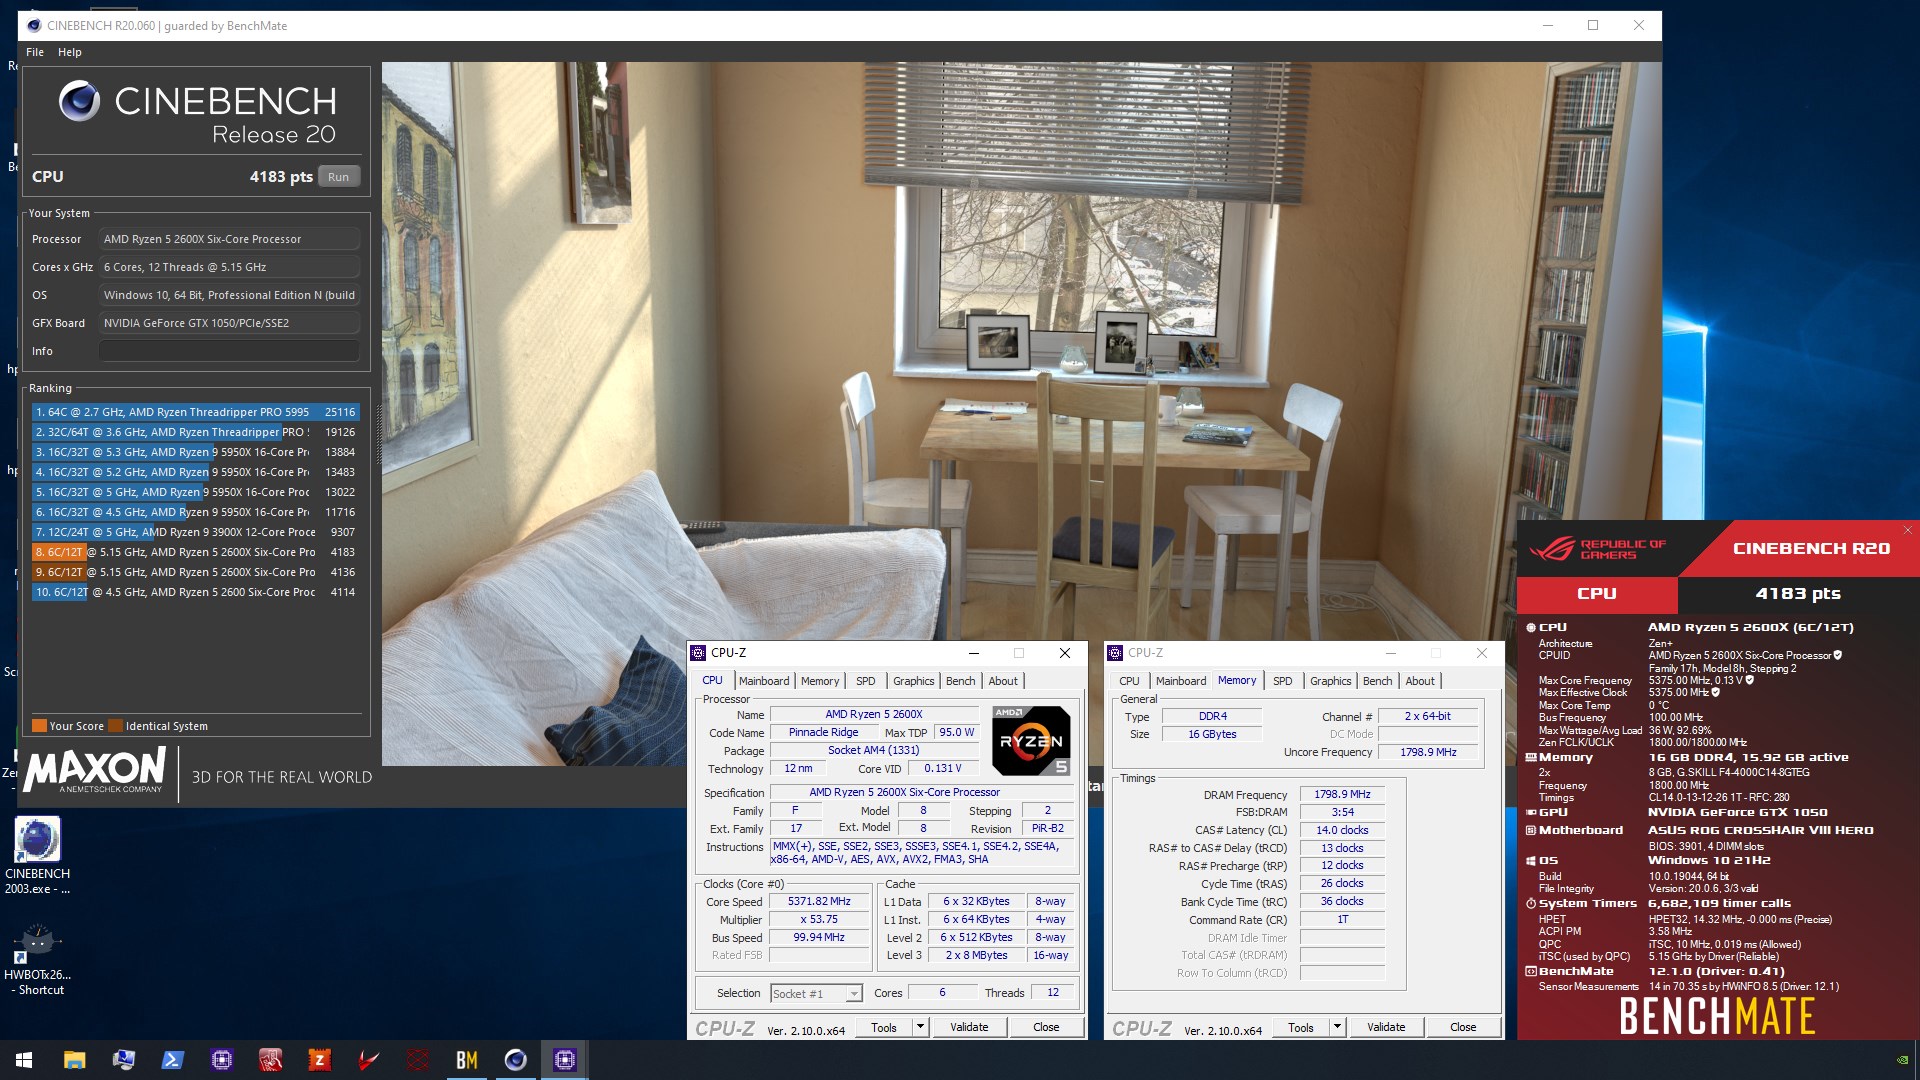Image resolution: width=1920 pixels, height=1080 pixels.
Task: Open the red wireframe sphere taskbar app
Action: point(418,1060)
